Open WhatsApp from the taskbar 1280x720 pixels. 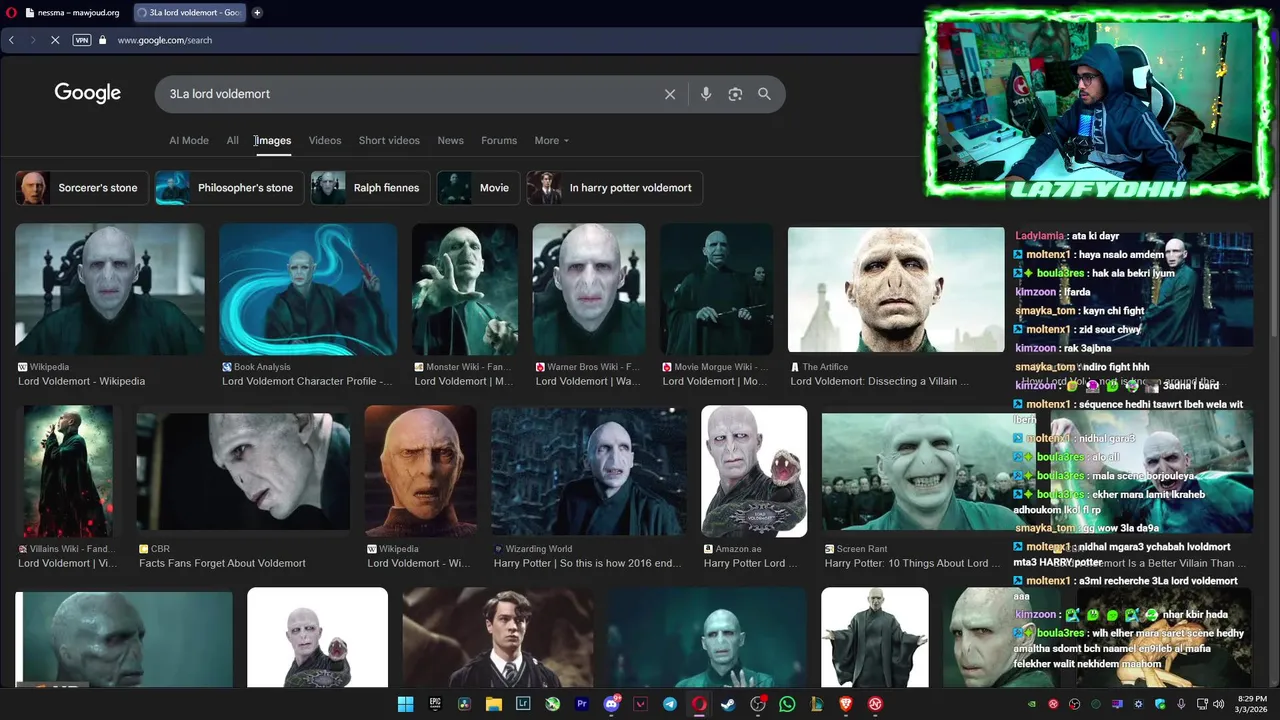787,704
